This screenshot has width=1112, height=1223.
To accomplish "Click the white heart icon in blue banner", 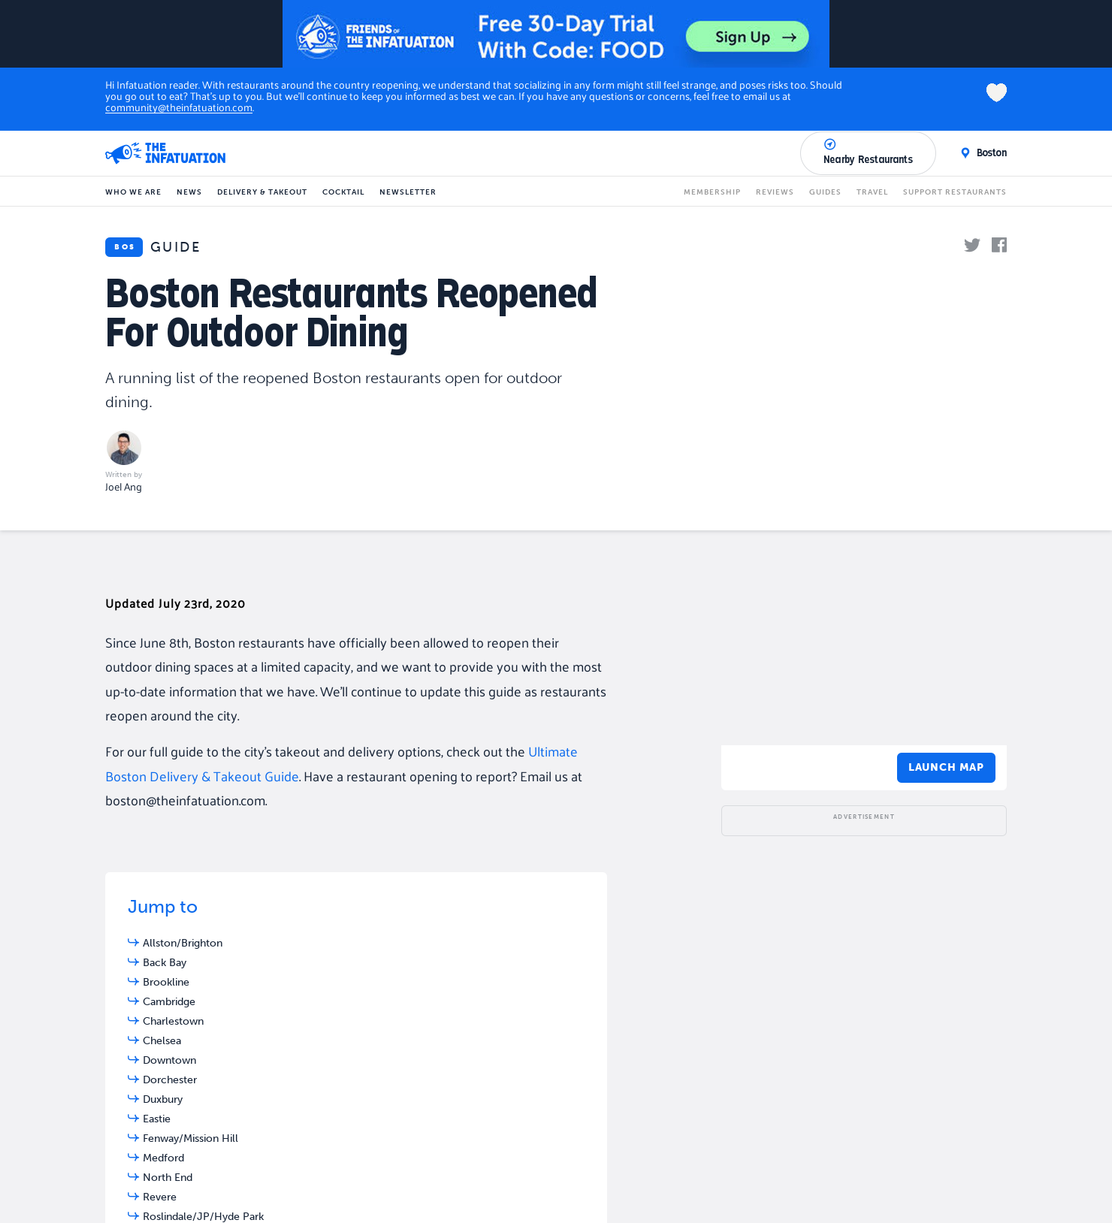I will coord(996,93).
